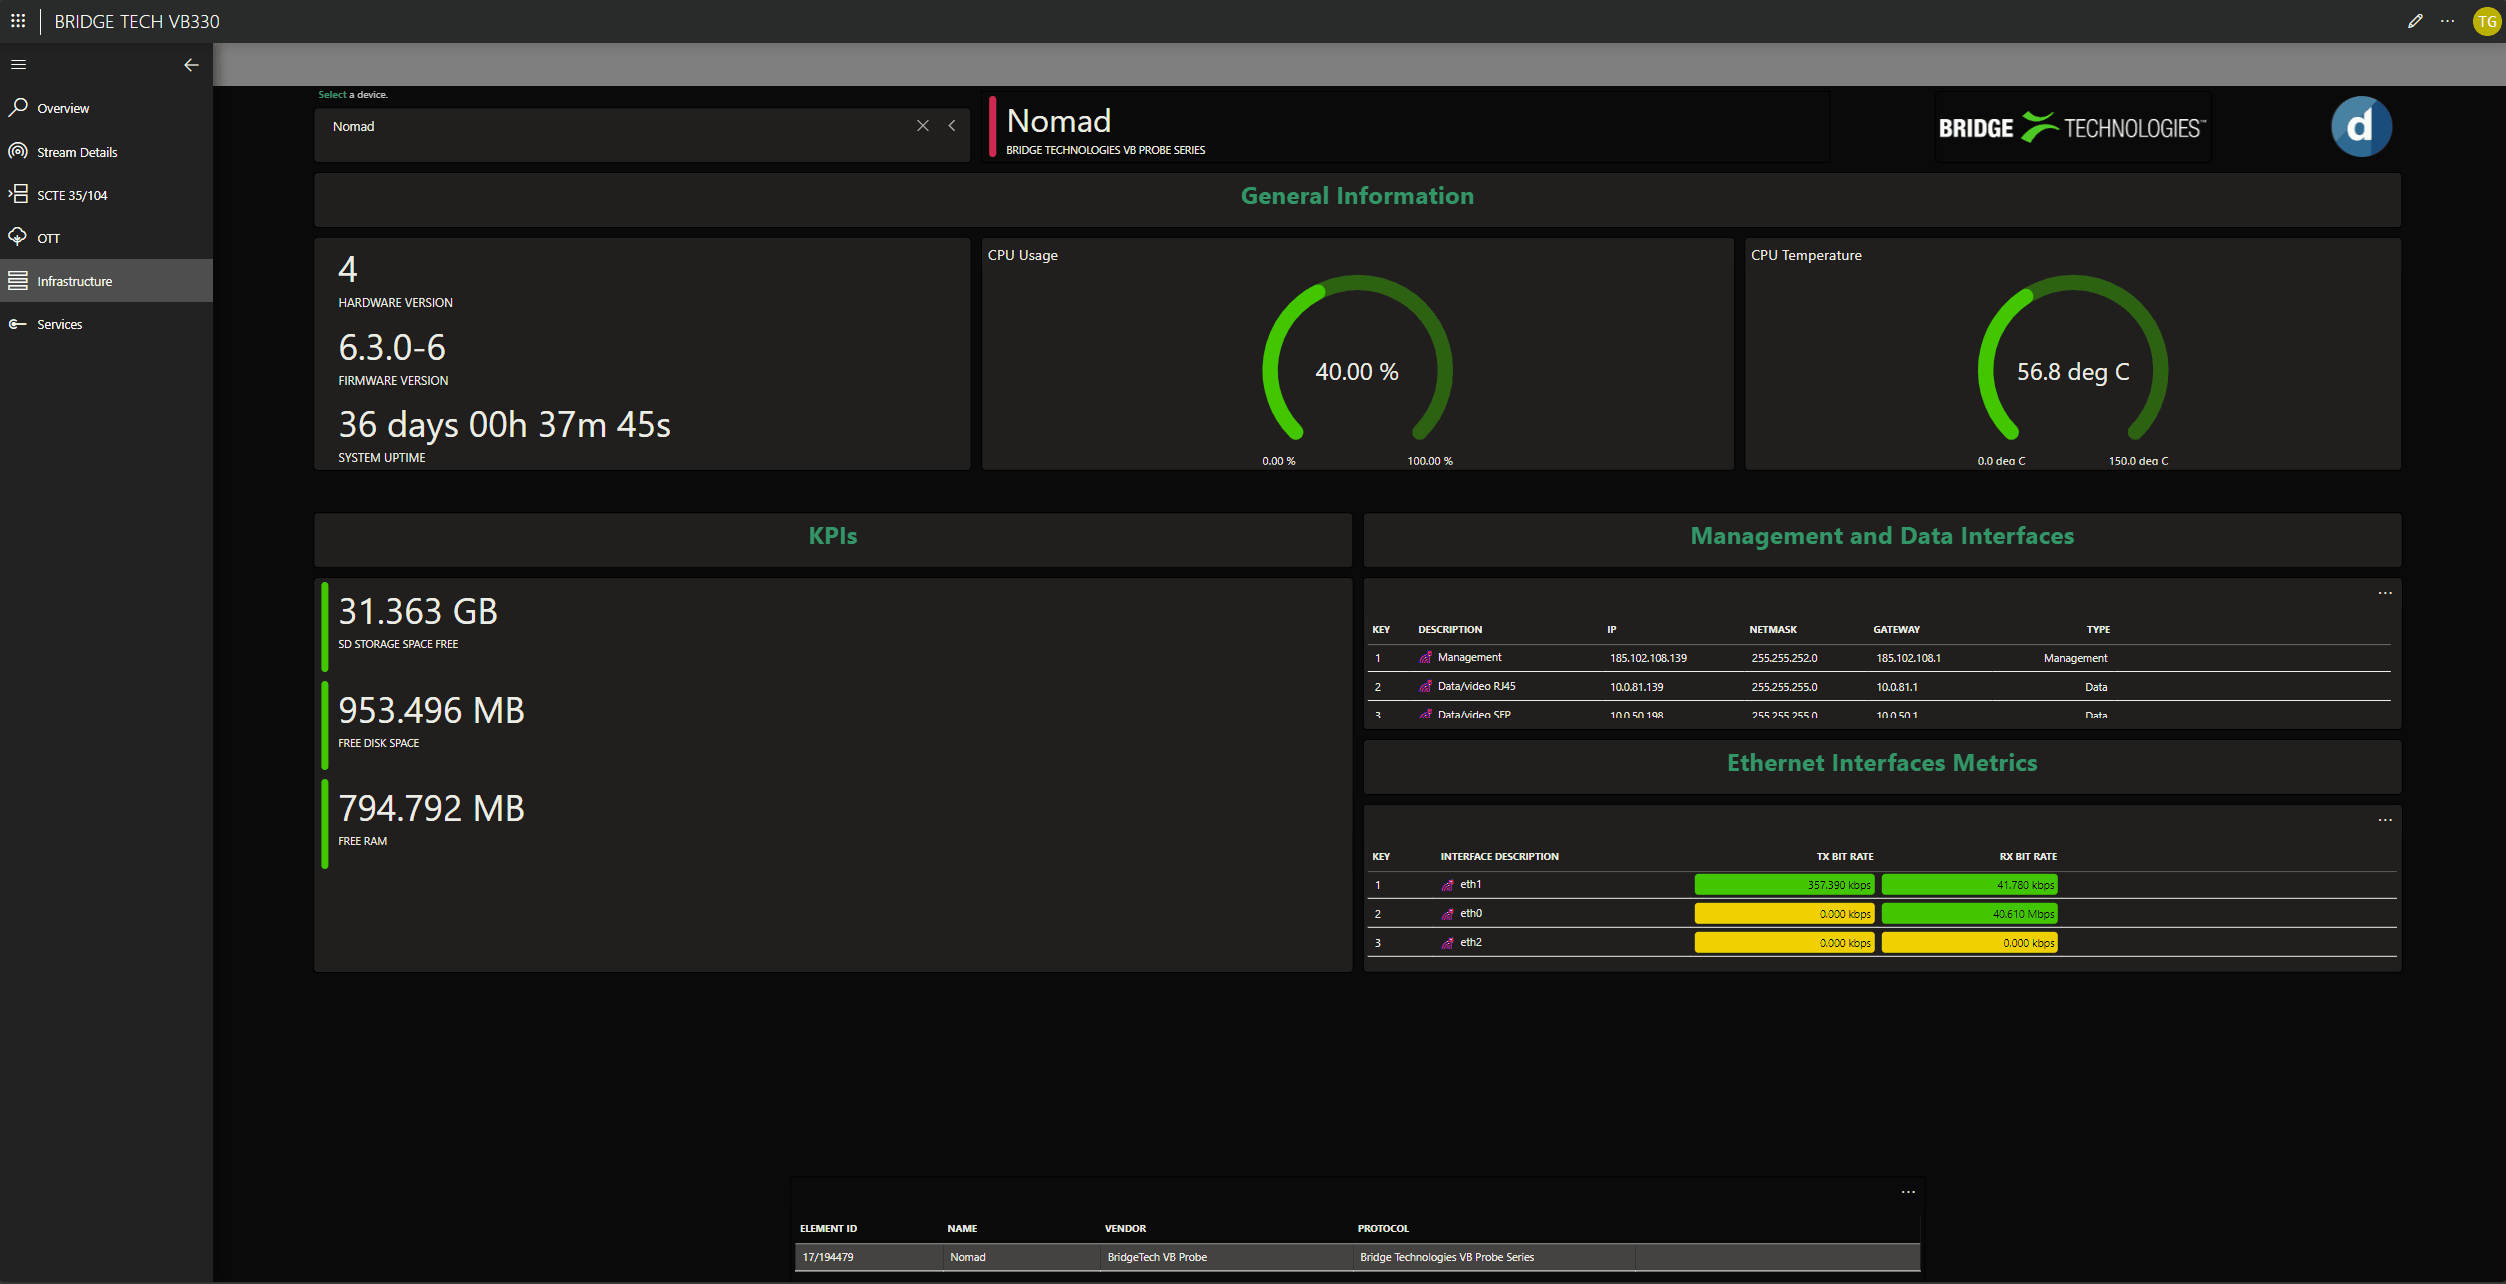Click the Overview magnifier icon
The height and width of the screenshot is (1284, 2506).
18,107
